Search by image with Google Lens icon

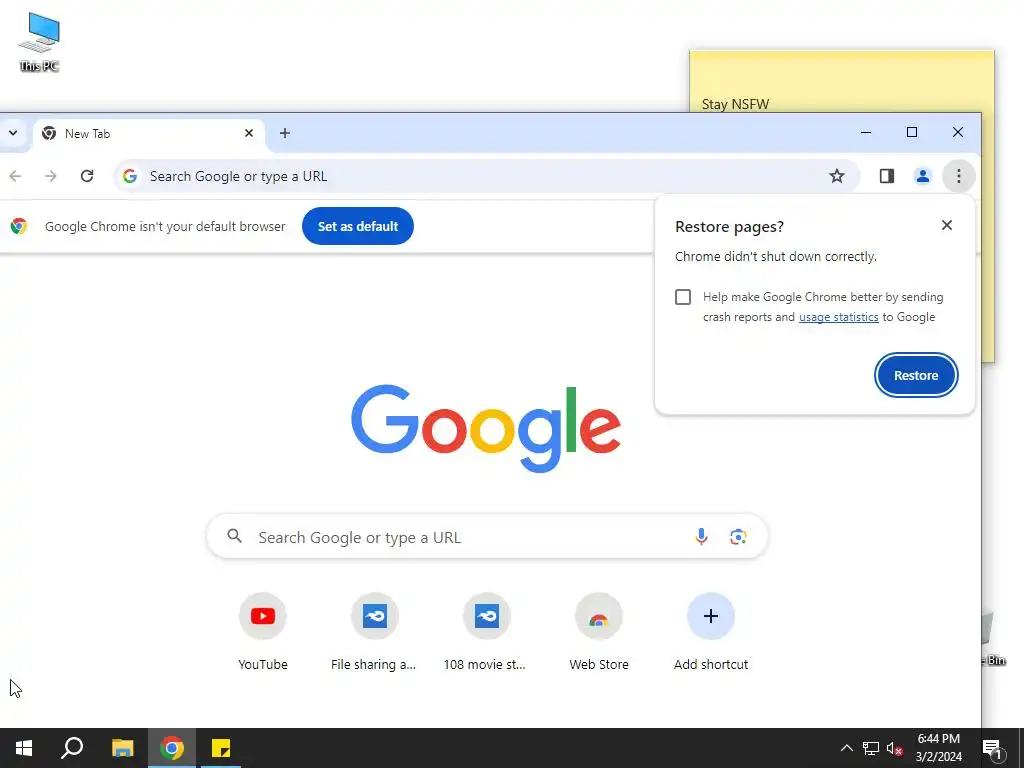pos(738,537)
